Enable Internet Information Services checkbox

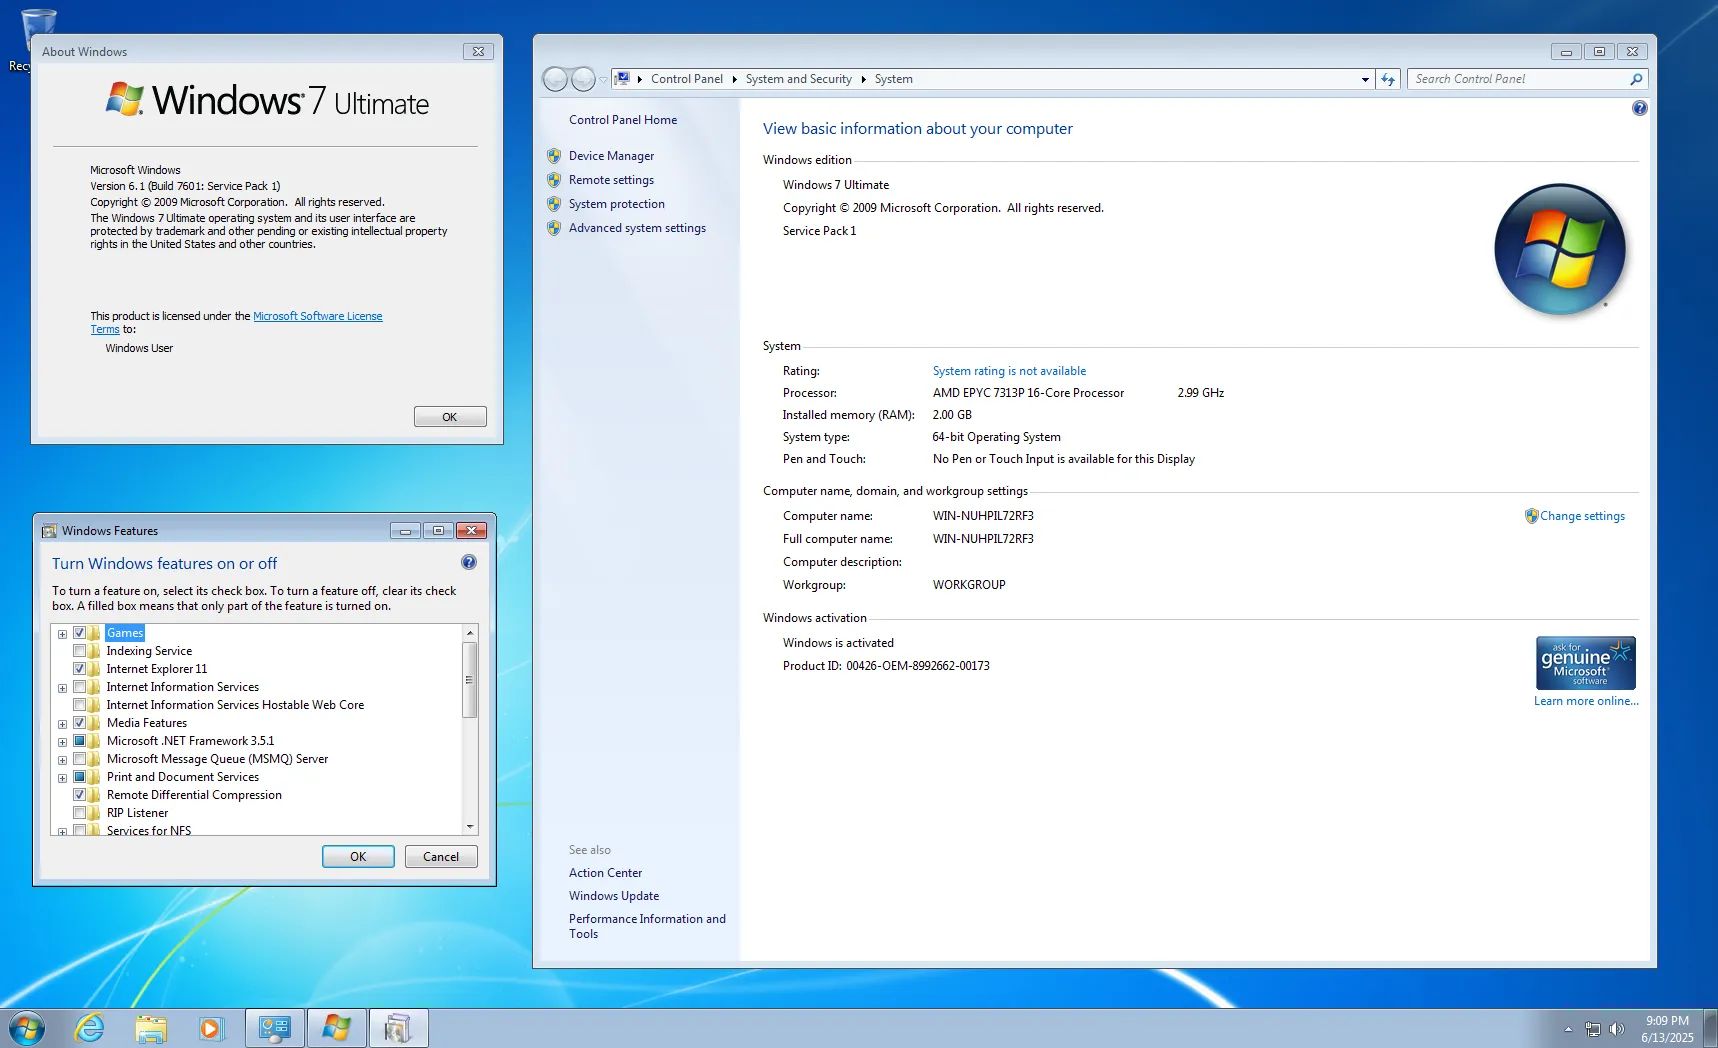click(79, 687)
